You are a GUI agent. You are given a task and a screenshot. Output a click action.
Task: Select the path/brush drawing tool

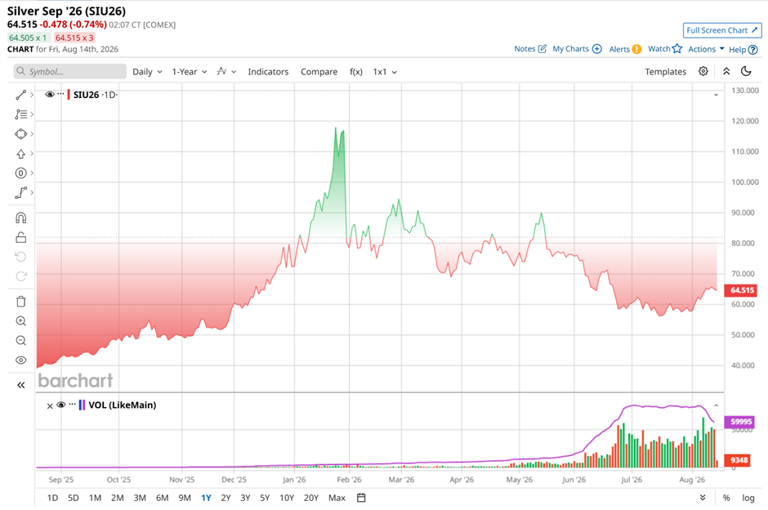(x=21, y=193)
